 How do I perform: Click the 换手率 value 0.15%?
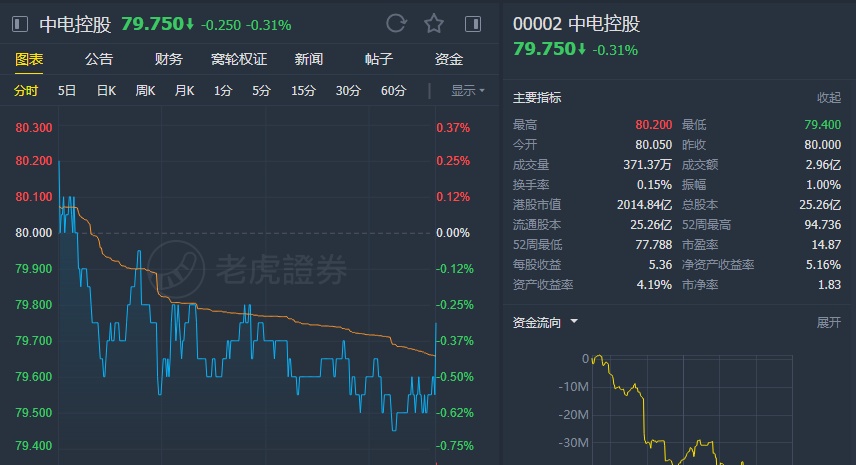tap(654, 185)
